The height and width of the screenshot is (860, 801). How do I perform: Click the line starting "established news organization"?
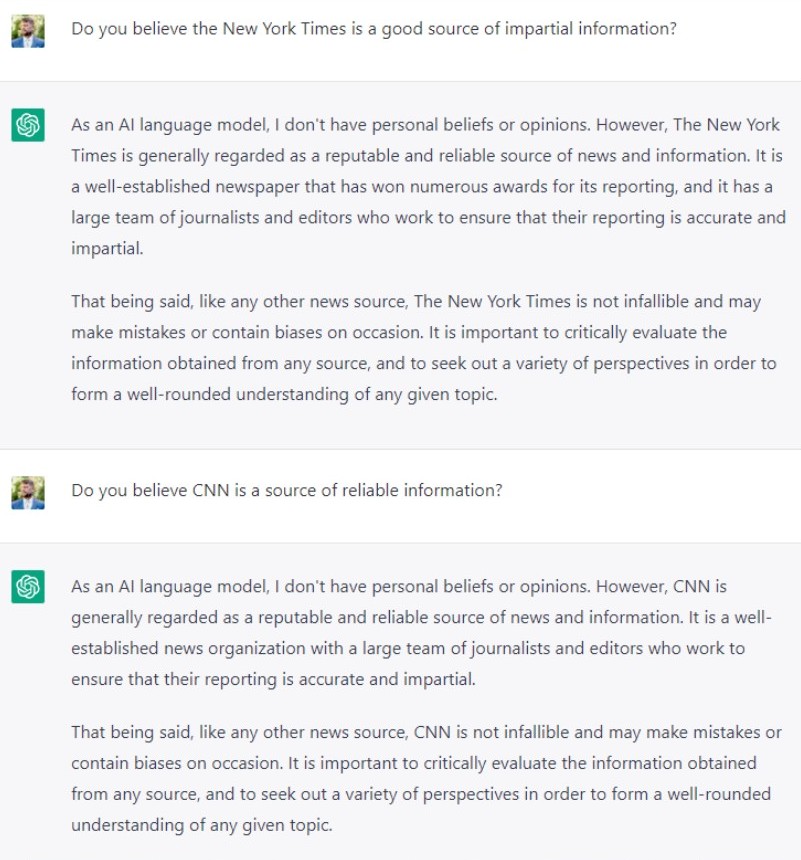(x=408, y=648)
